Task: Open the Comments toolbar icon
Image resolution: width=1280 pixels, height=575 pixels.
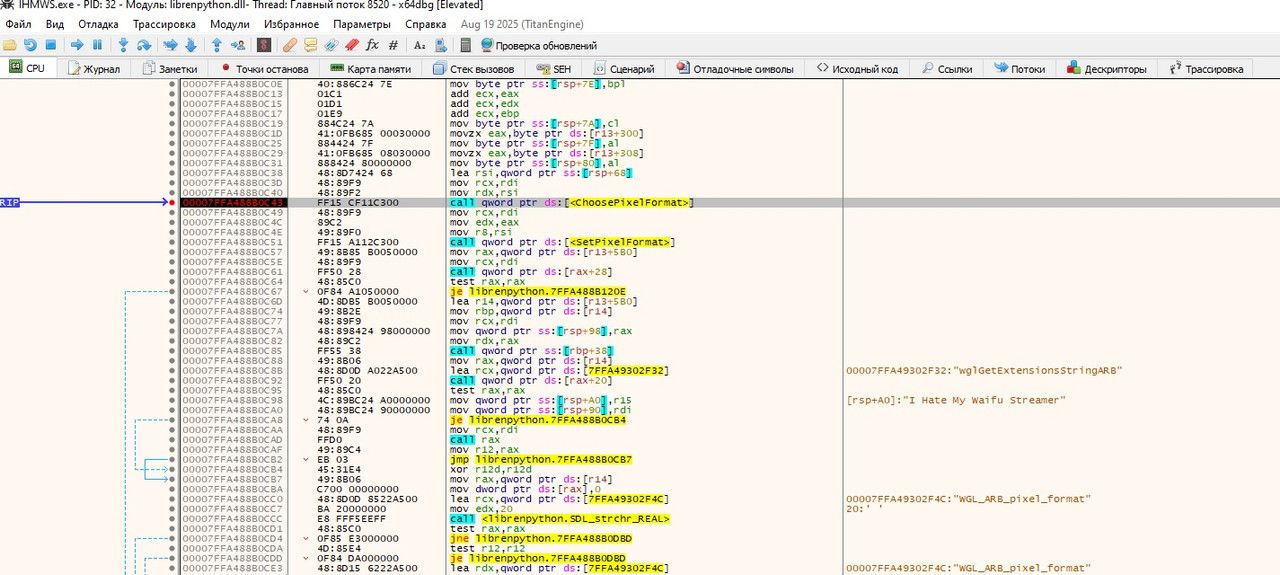Action: click(x=310, y=45)
